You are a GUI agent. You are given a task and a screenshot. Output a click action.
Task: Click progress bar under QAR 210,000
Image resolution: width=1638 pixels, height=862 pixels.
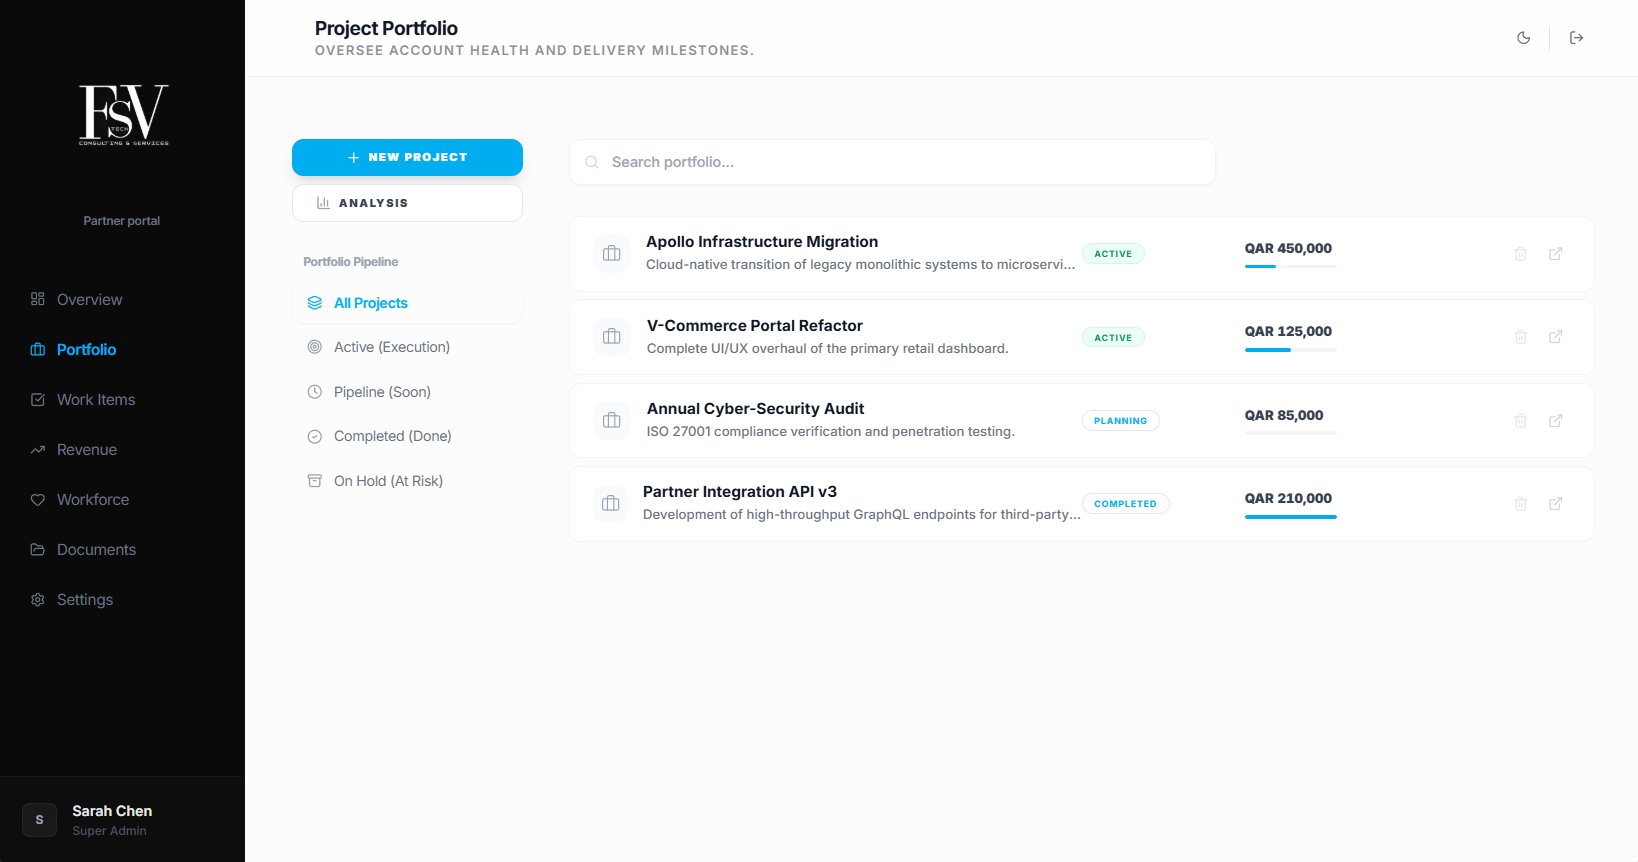(x=1290, y=517)
